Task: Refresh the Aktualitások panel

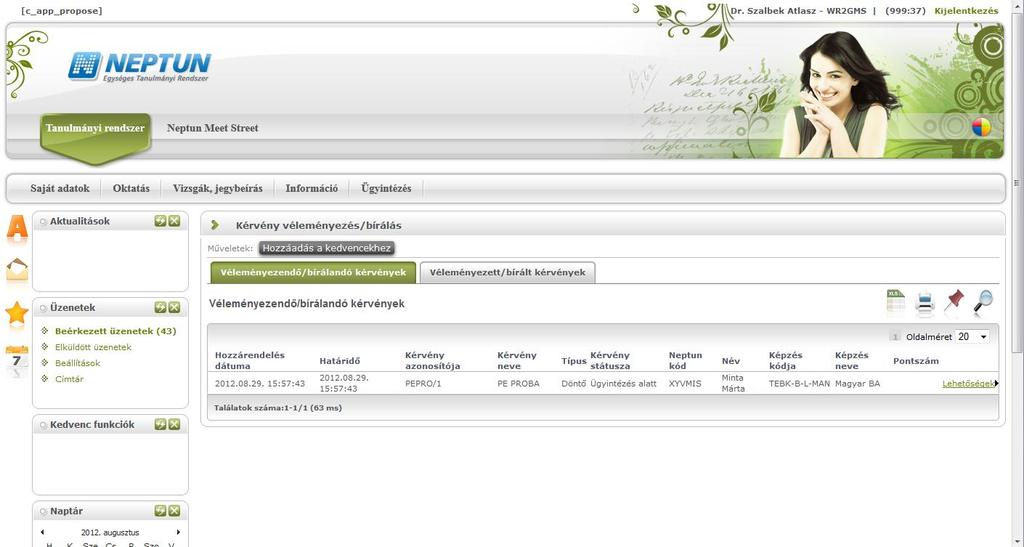Action: coord(160,221)
